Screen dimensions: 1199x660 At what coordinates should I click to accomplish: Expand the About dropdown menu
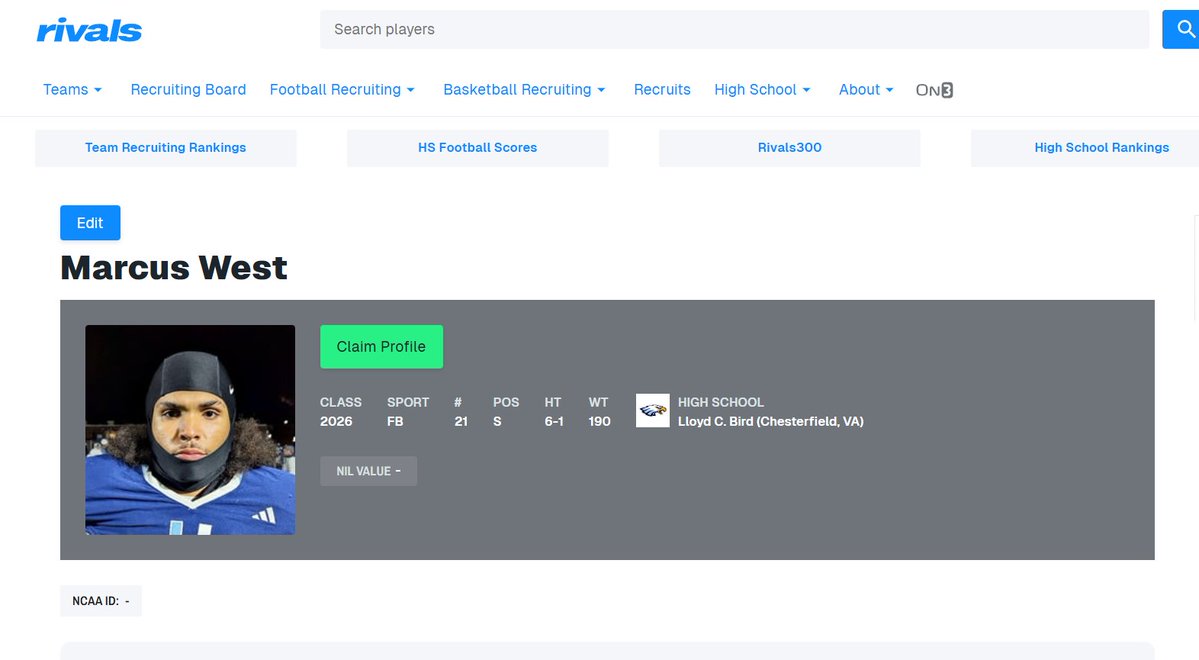tap(866, 89)
